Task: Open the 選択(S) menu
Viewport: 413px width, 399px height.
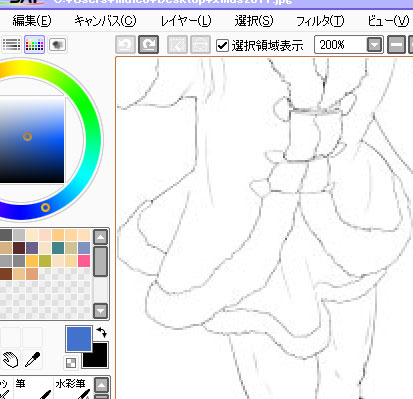Action: (254, 21)
